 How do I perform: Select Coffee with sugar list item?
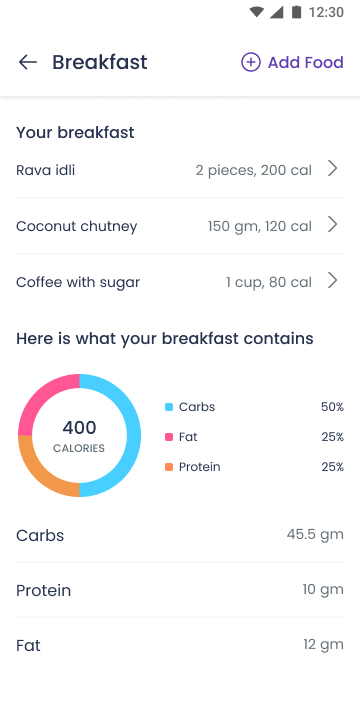coord(180,282)
